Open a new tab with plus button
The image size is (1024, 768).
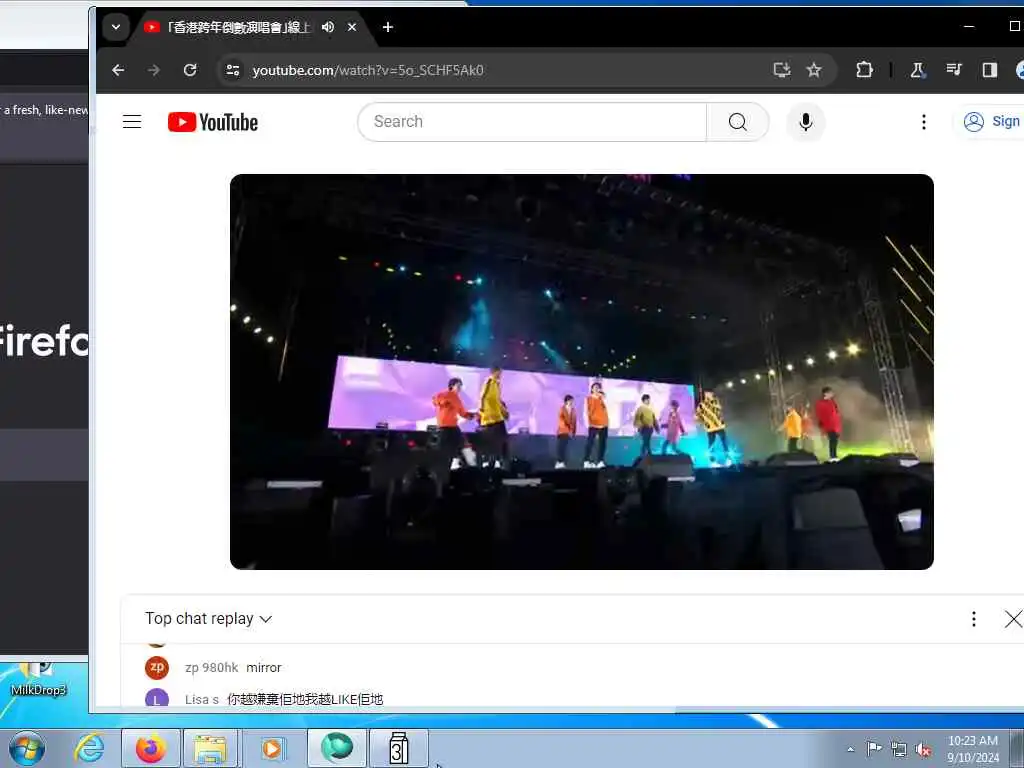point(388,27)
